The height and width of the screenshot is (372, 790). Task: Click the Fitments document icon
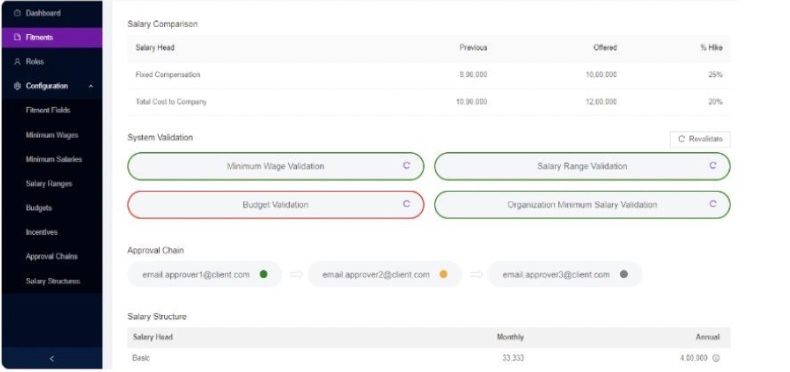pos(17,37)
